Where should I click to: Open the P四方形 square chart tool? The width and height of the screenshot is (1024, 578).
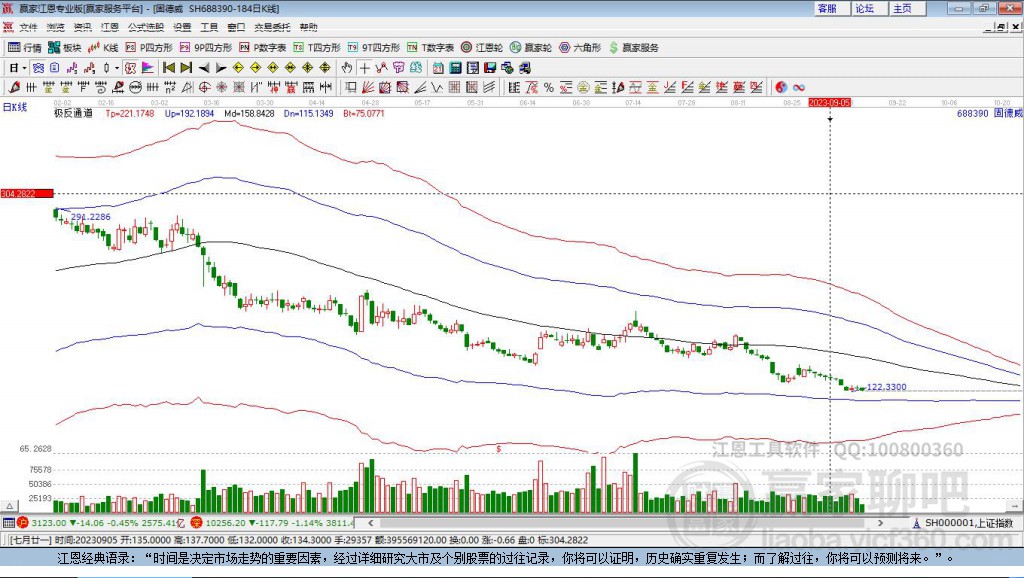[x=155, y=47]
